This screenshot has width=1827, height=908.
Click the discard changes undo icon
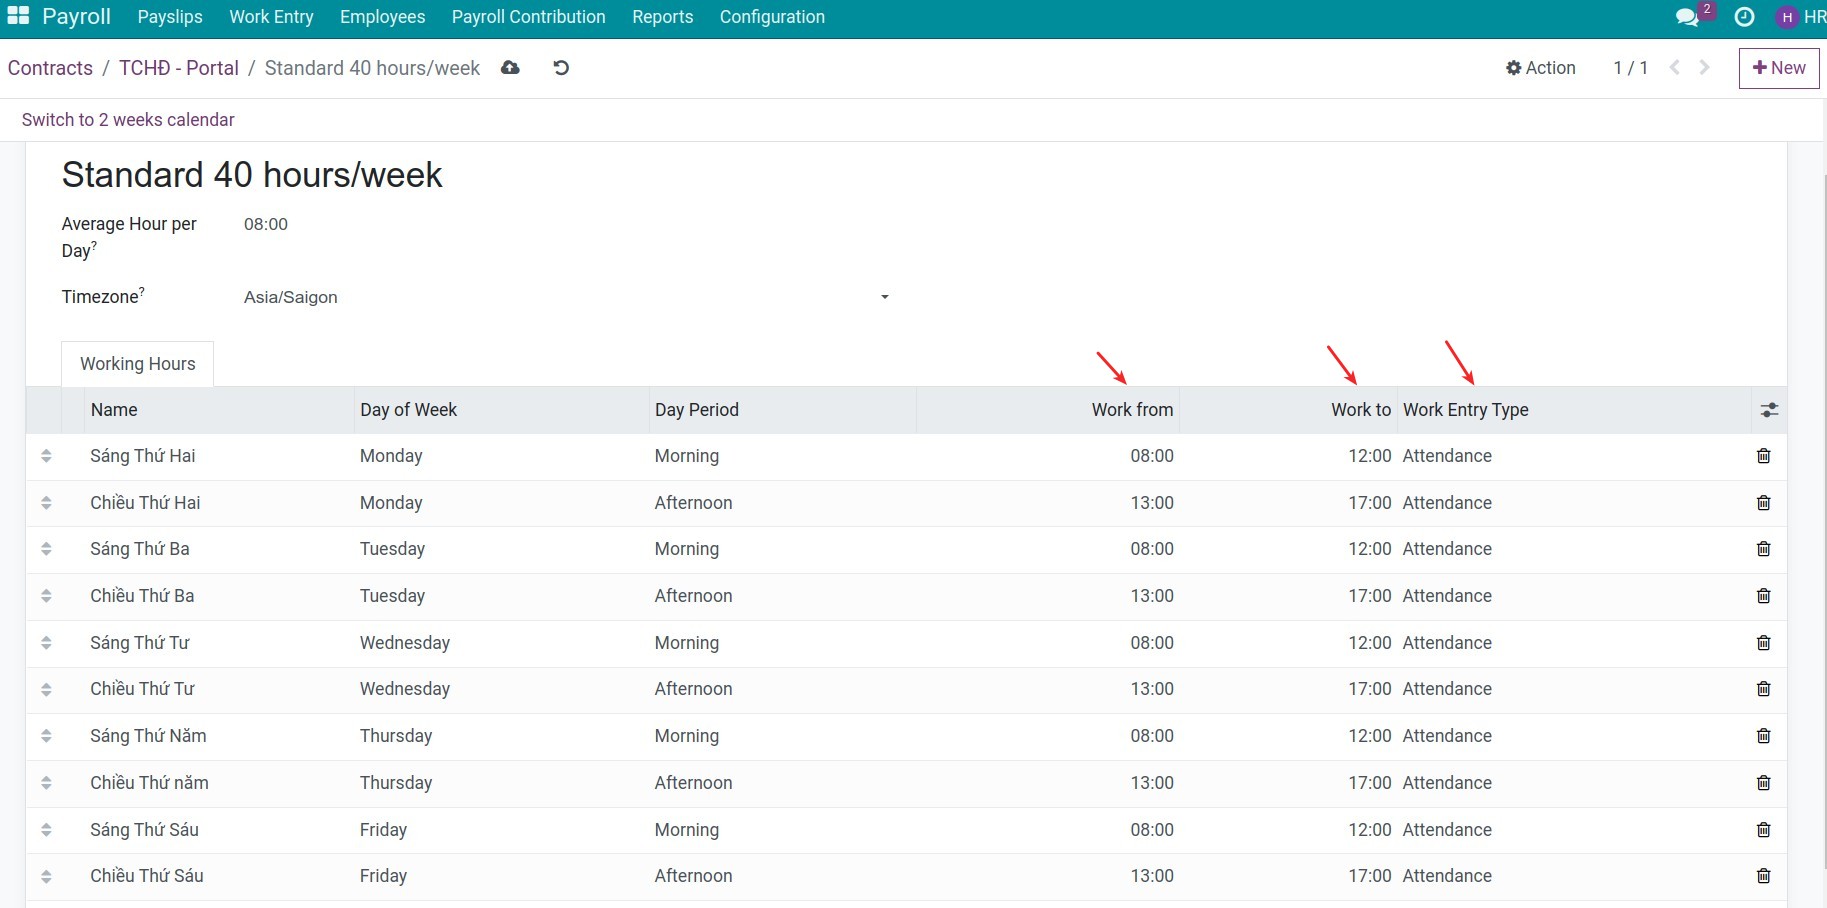[x=561, y=68]
